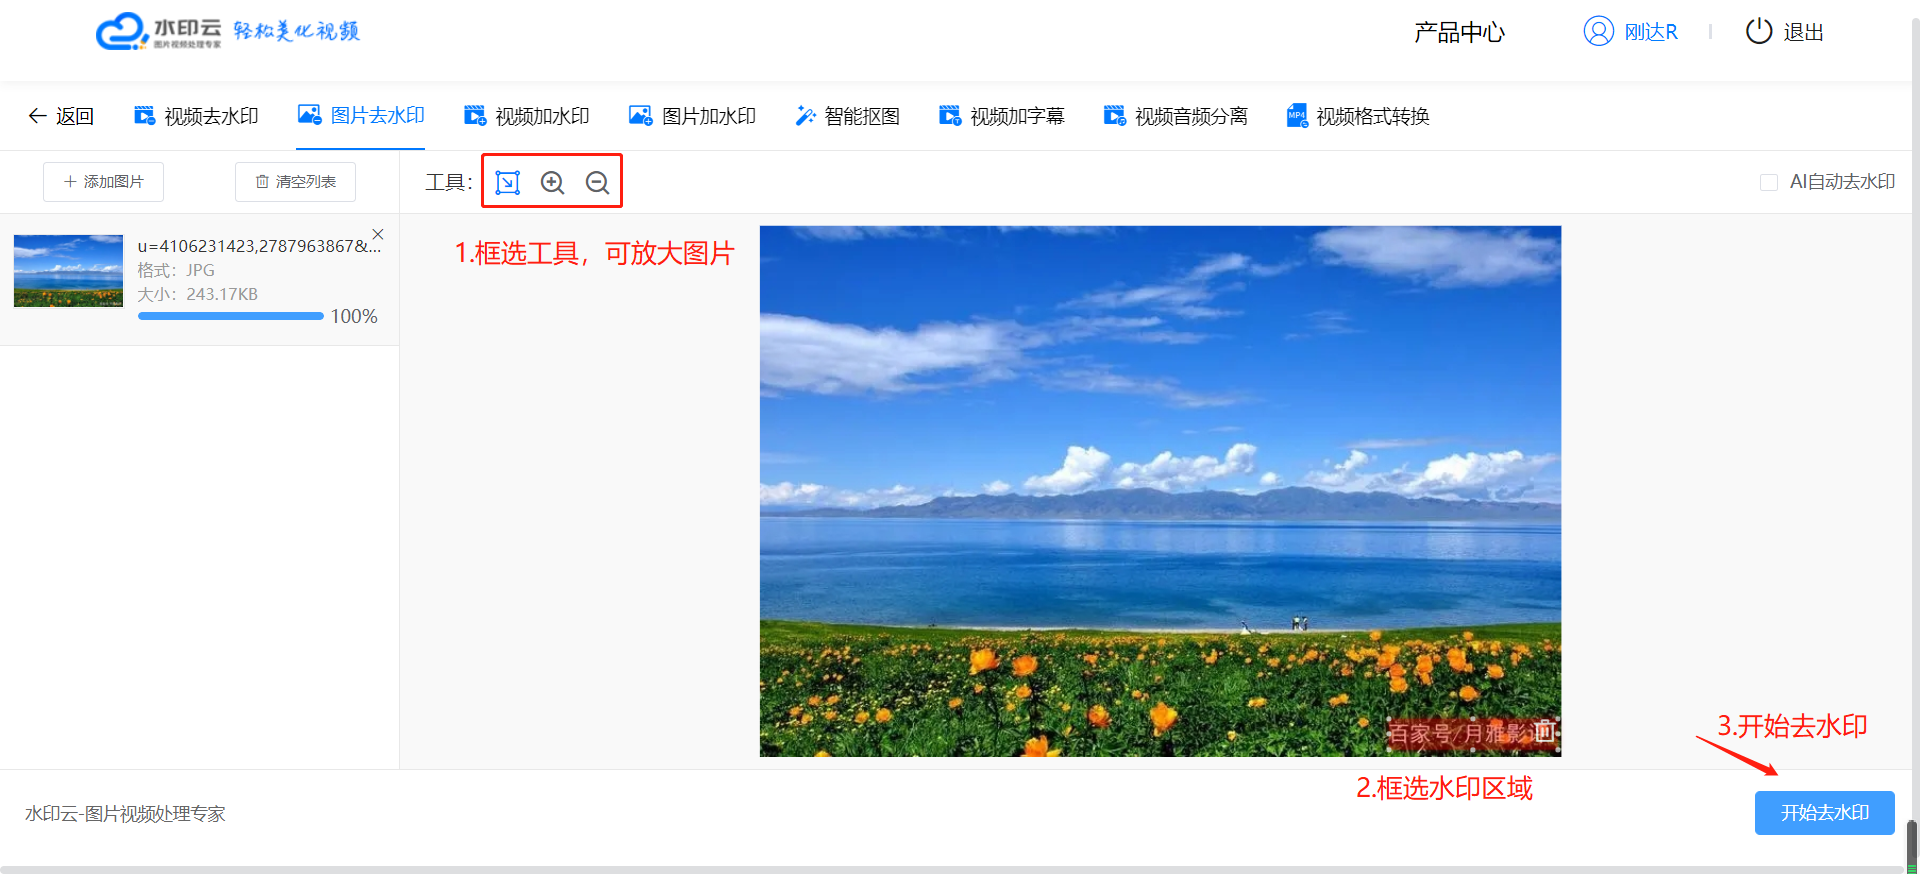Open the 图片加水印 tab
The width and height of the screenshot is (1920, 874).
(x=692, y=116)
